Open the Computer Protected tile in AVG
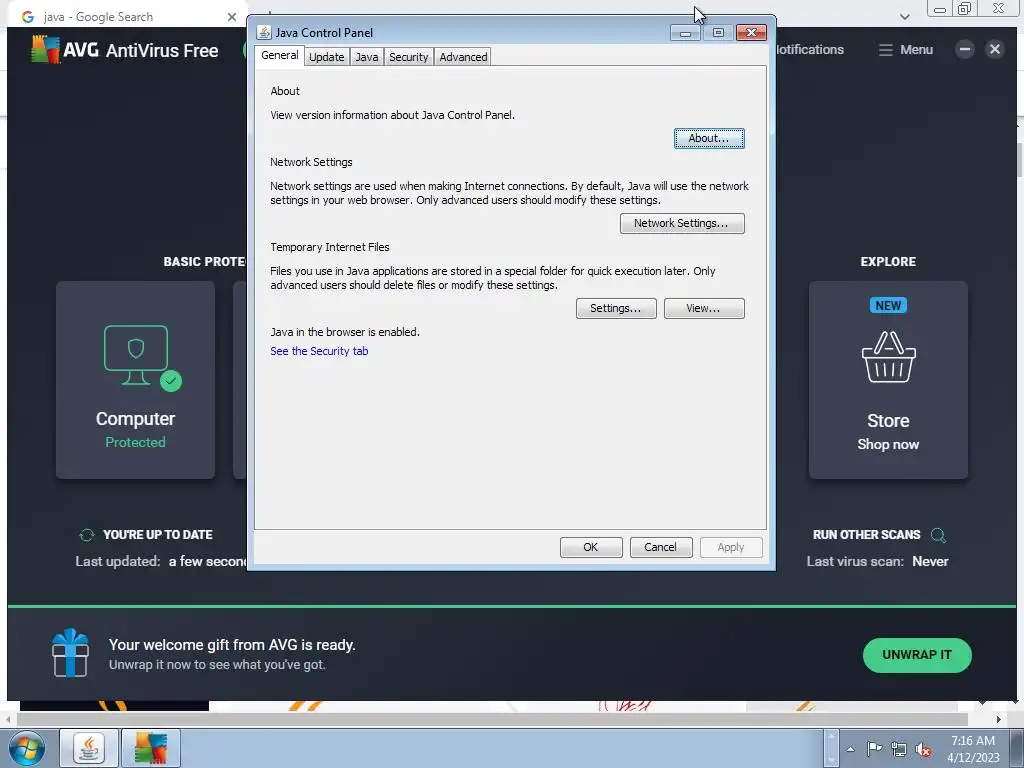 (x=135, y=380)
